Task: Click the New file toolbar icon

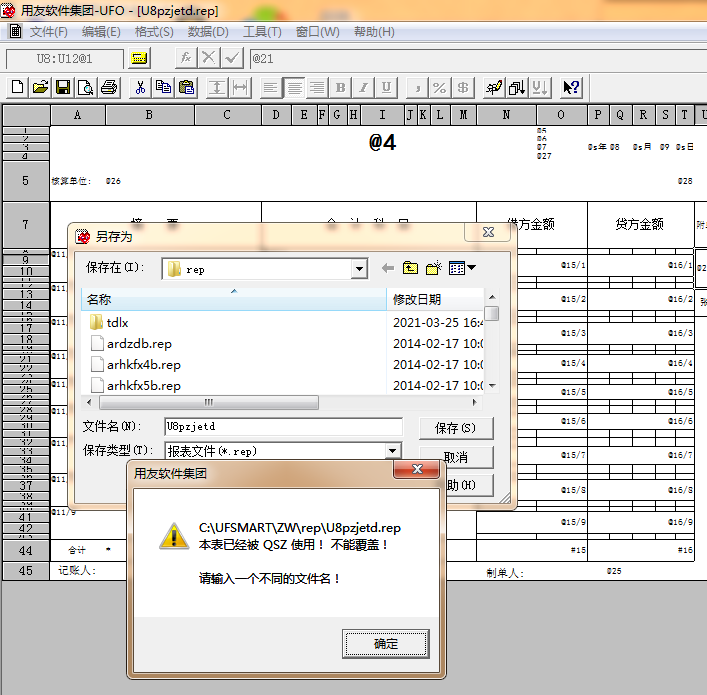Action: (18, 87)
